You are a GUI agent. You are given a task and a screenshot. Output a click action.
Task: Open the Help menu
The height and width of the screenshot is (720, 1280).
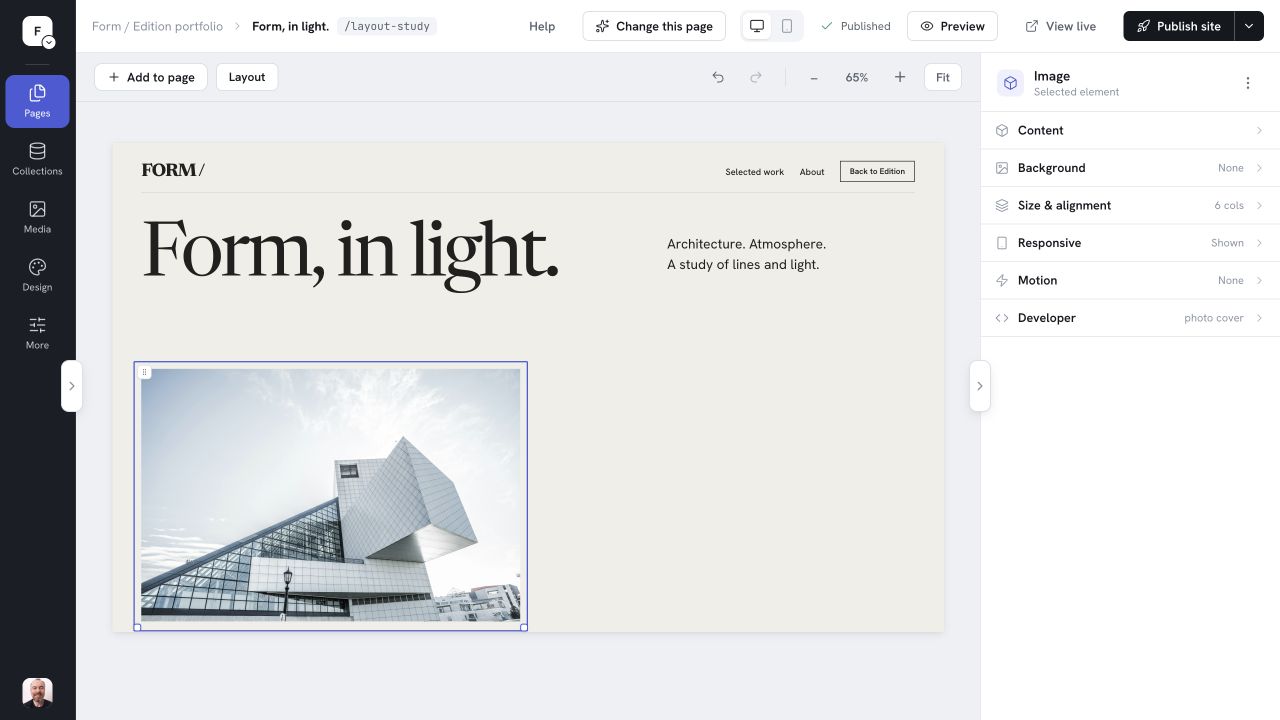pyautogui.click(x=542, y=26)
